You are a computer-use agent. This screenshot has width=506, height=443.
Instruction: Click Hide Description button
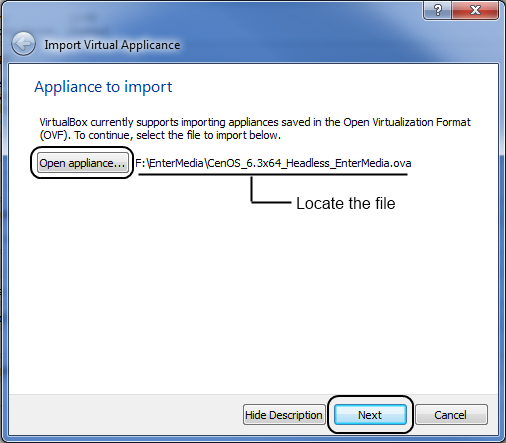[284, 415]
